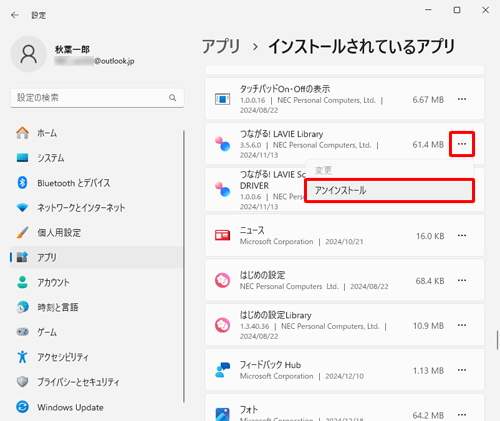This screenshot has width=500, height=421.
Task: Click the 6.67 MB size value
Action: point(428,99)
